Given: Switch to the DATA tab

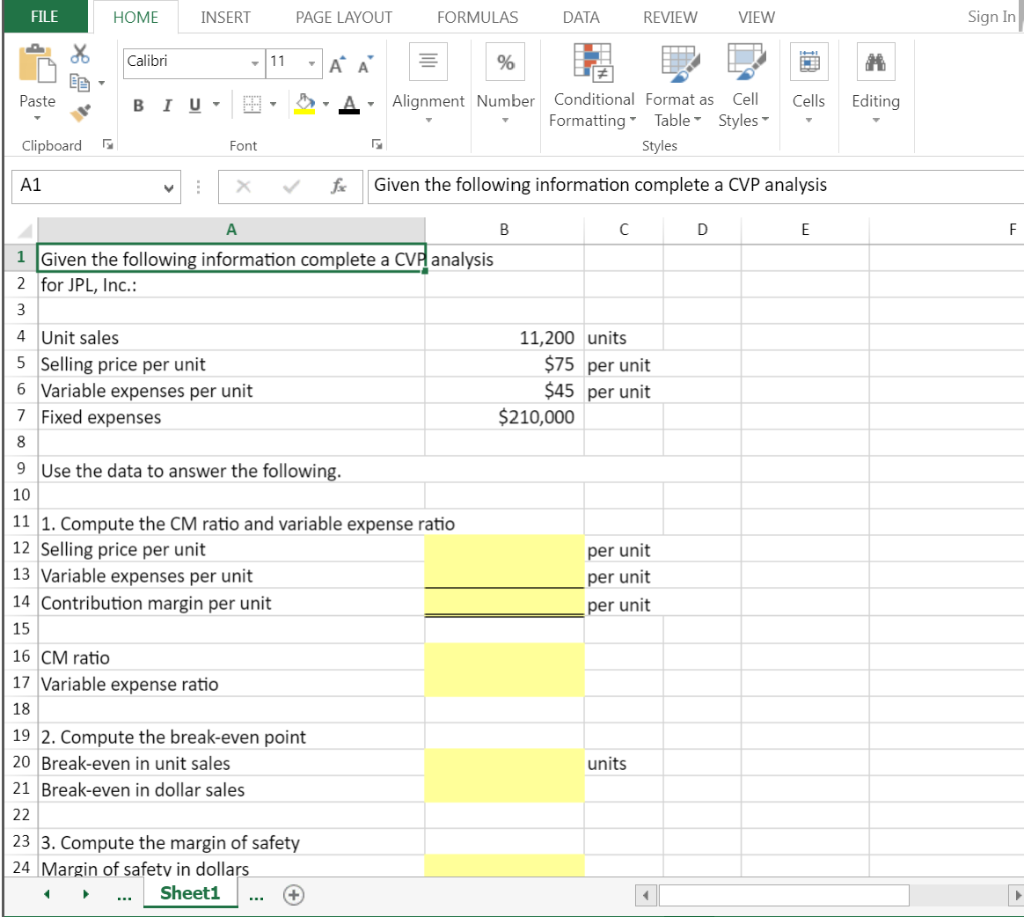Looking at the screenshot, I should [581, 18].
